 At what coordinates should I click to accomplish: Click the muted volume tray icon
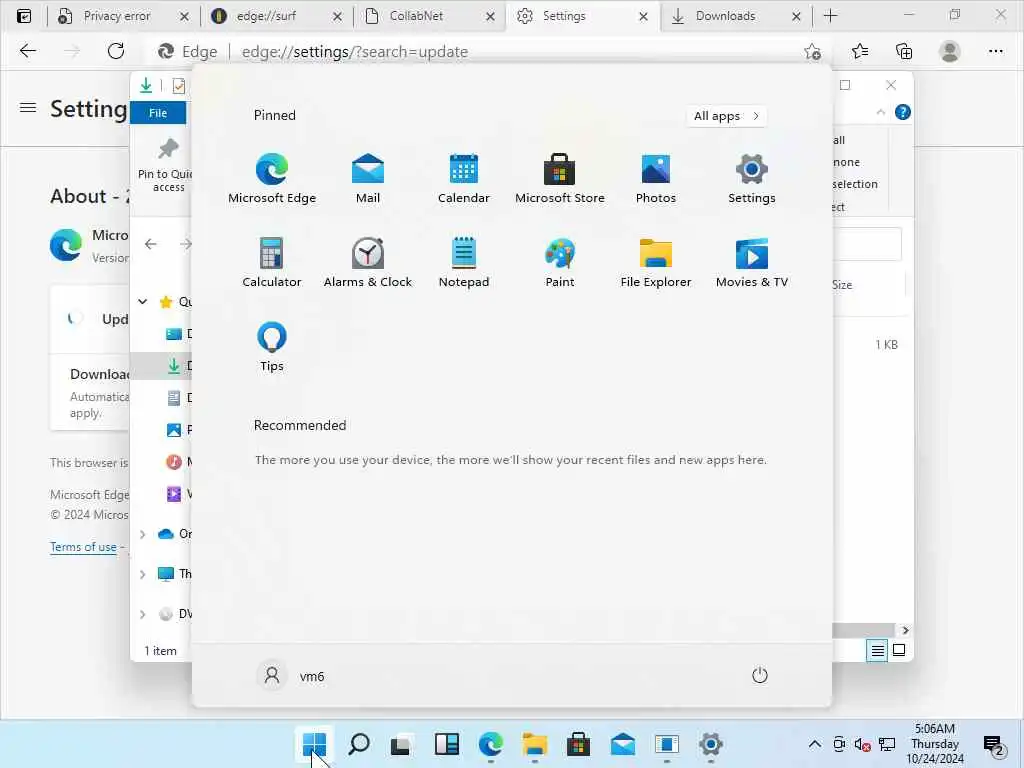862,744
